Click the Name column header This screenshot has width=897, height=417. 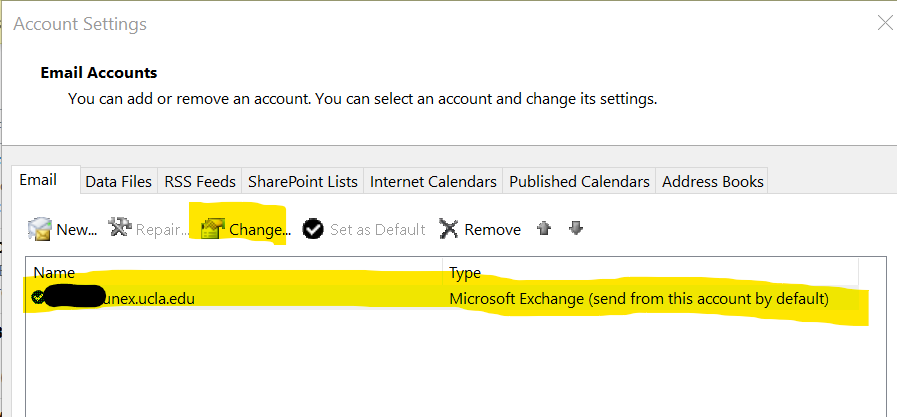pos(54,272)
